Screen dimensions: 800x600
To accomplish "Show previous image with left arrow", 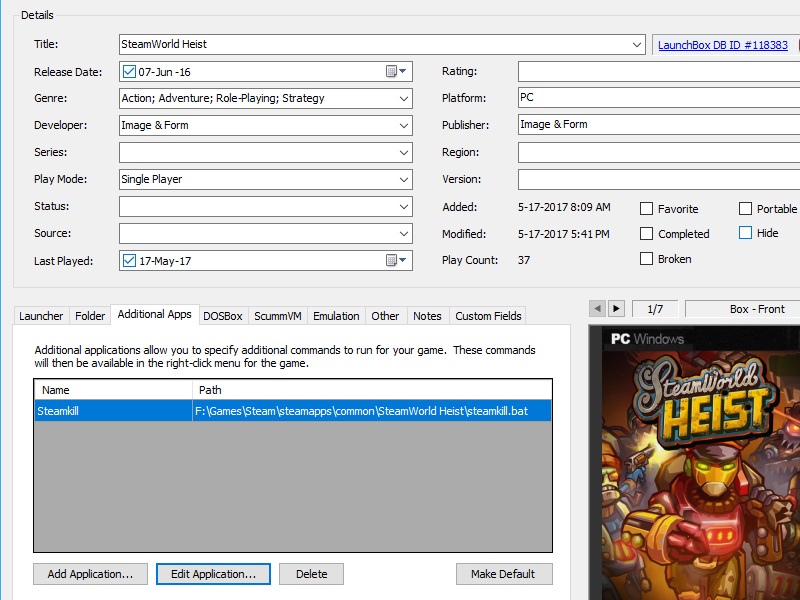I will (597, 309).
